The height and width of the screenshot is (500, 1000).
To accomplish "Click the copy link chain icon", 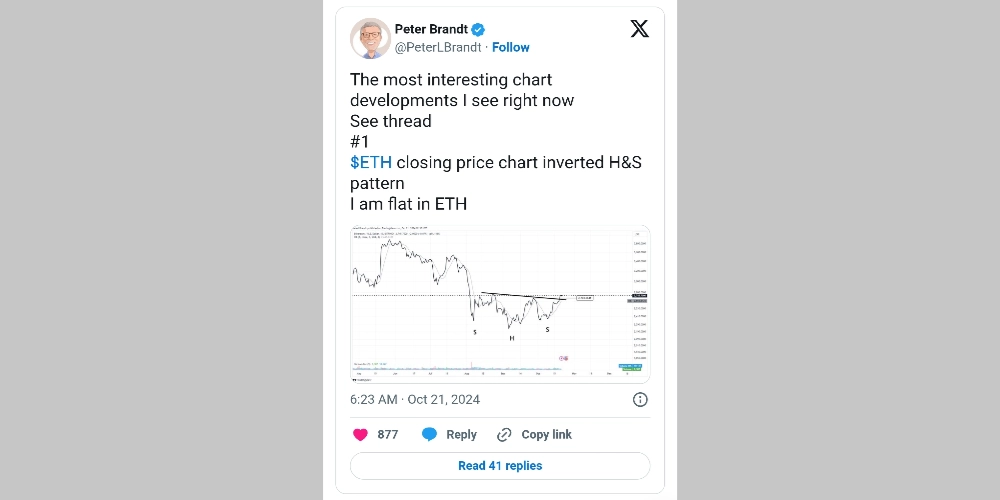I will point(504,434).
